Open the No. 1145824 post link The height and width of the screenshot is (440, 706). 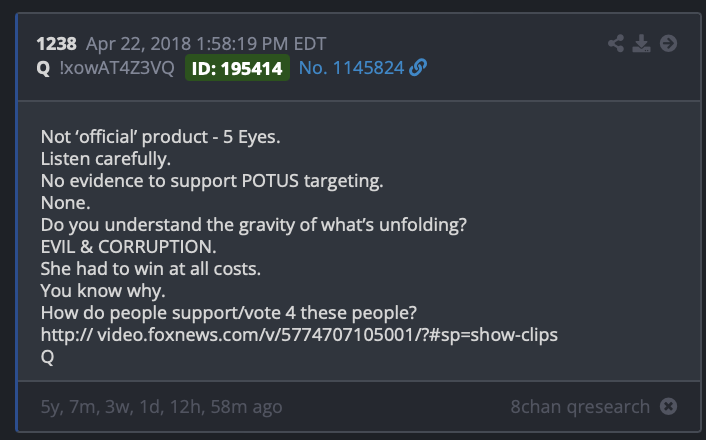(351, 68)
